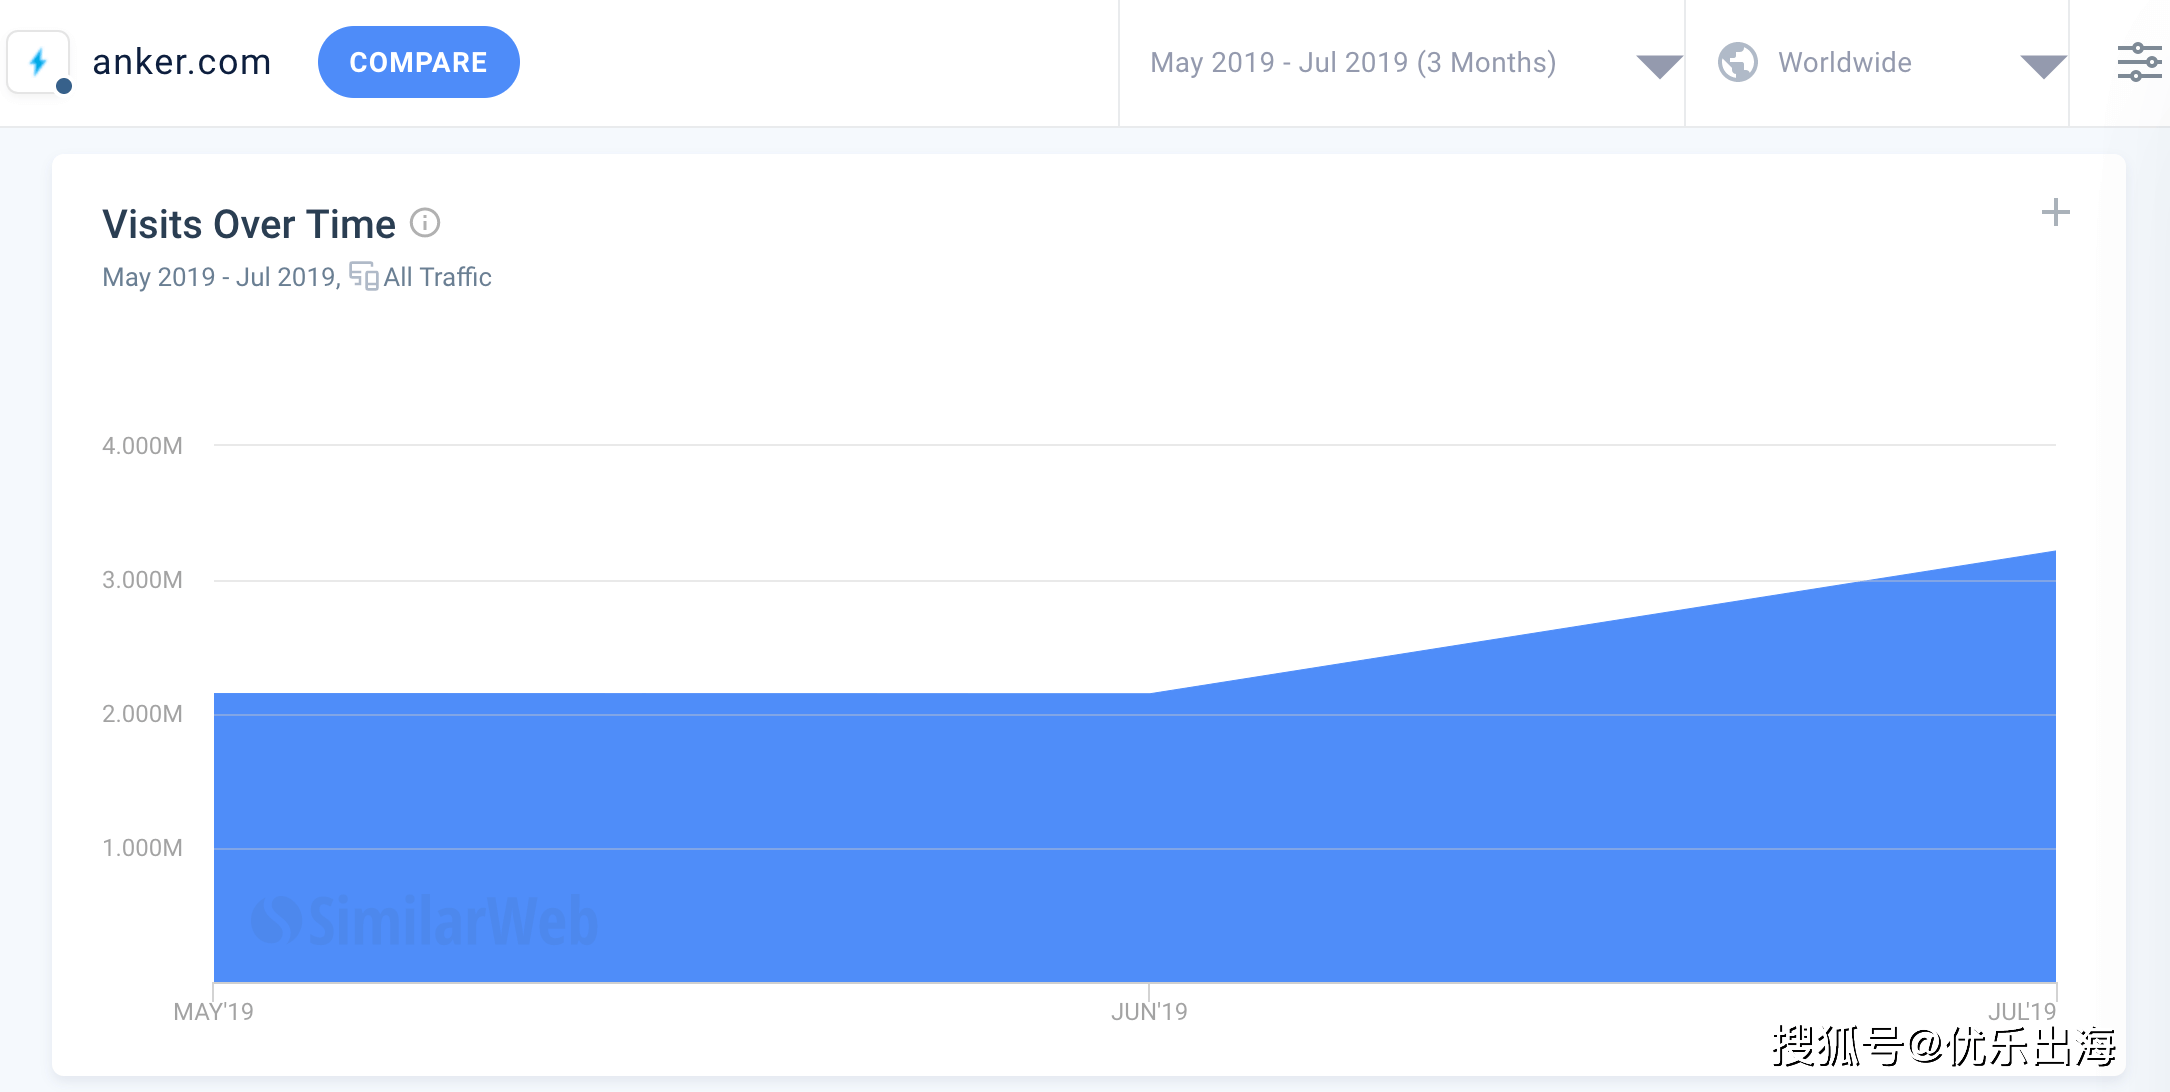Click the 4.000M axis label
The width and height of the screenshot is (2170, 1092).
(142, 446)
